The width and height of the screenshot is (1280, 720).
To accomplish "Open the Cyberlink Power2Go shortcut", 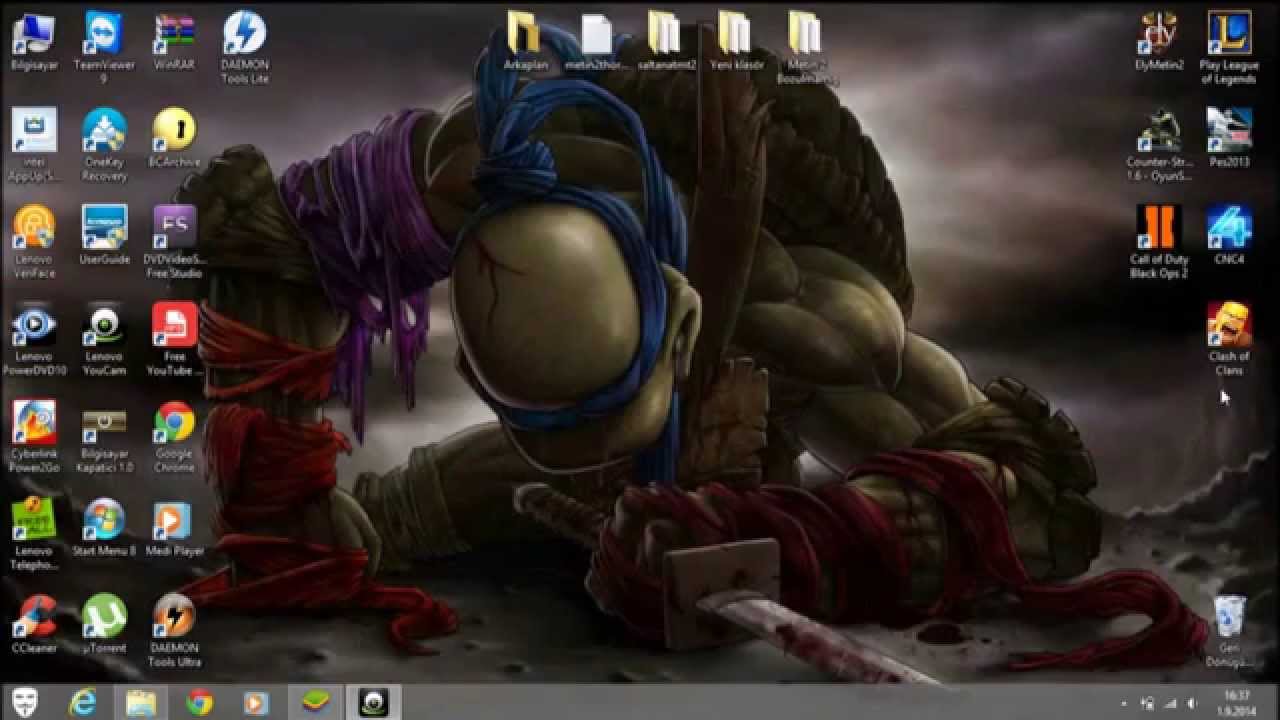I will [34, 437].
